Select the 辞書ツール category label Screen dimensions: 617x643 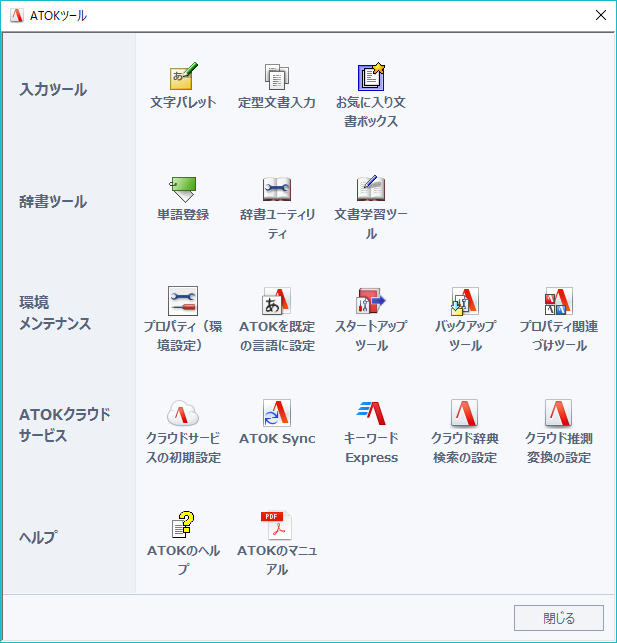53,201
